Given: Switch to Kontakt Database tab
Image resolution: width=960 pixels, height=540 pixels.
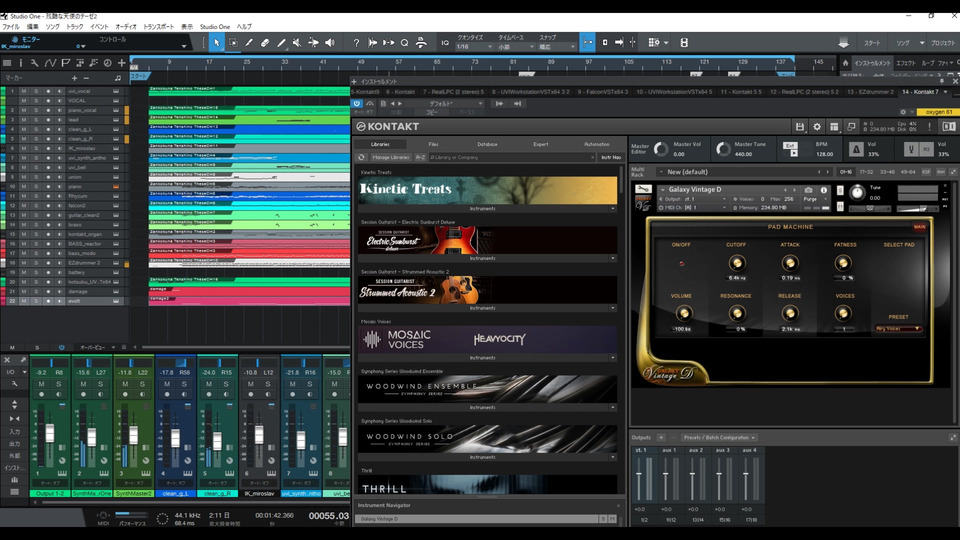Looking at the screenshot, I should click(x=487, y=144).
